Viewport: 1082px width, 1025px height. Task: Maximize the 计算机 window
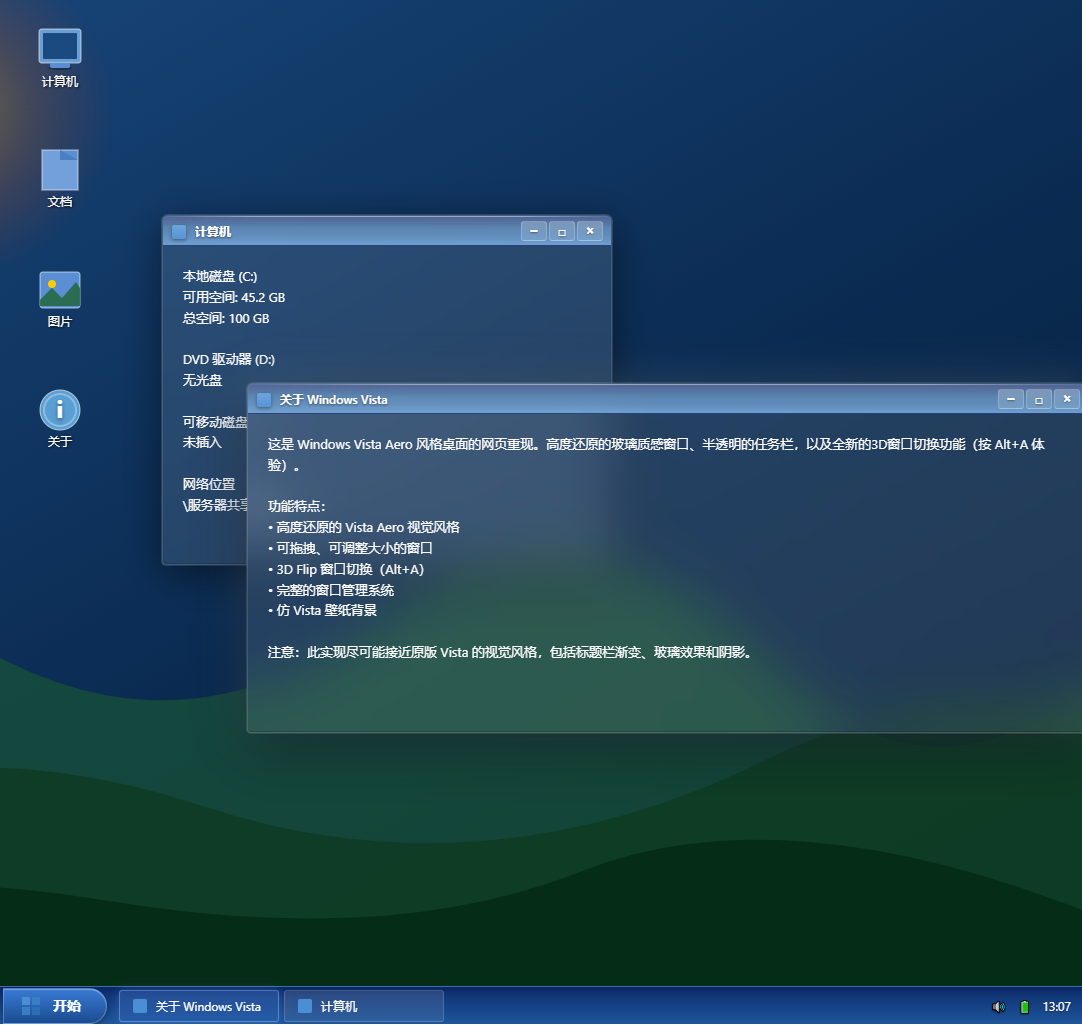[x=562, y=231]
